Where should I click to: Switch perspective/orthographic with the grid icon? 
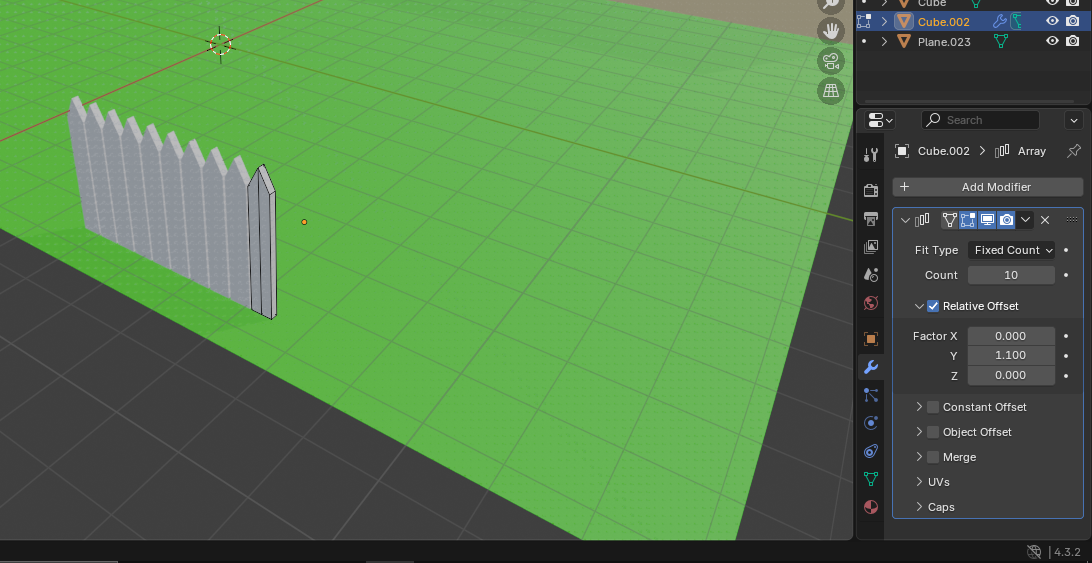(831, 91)
